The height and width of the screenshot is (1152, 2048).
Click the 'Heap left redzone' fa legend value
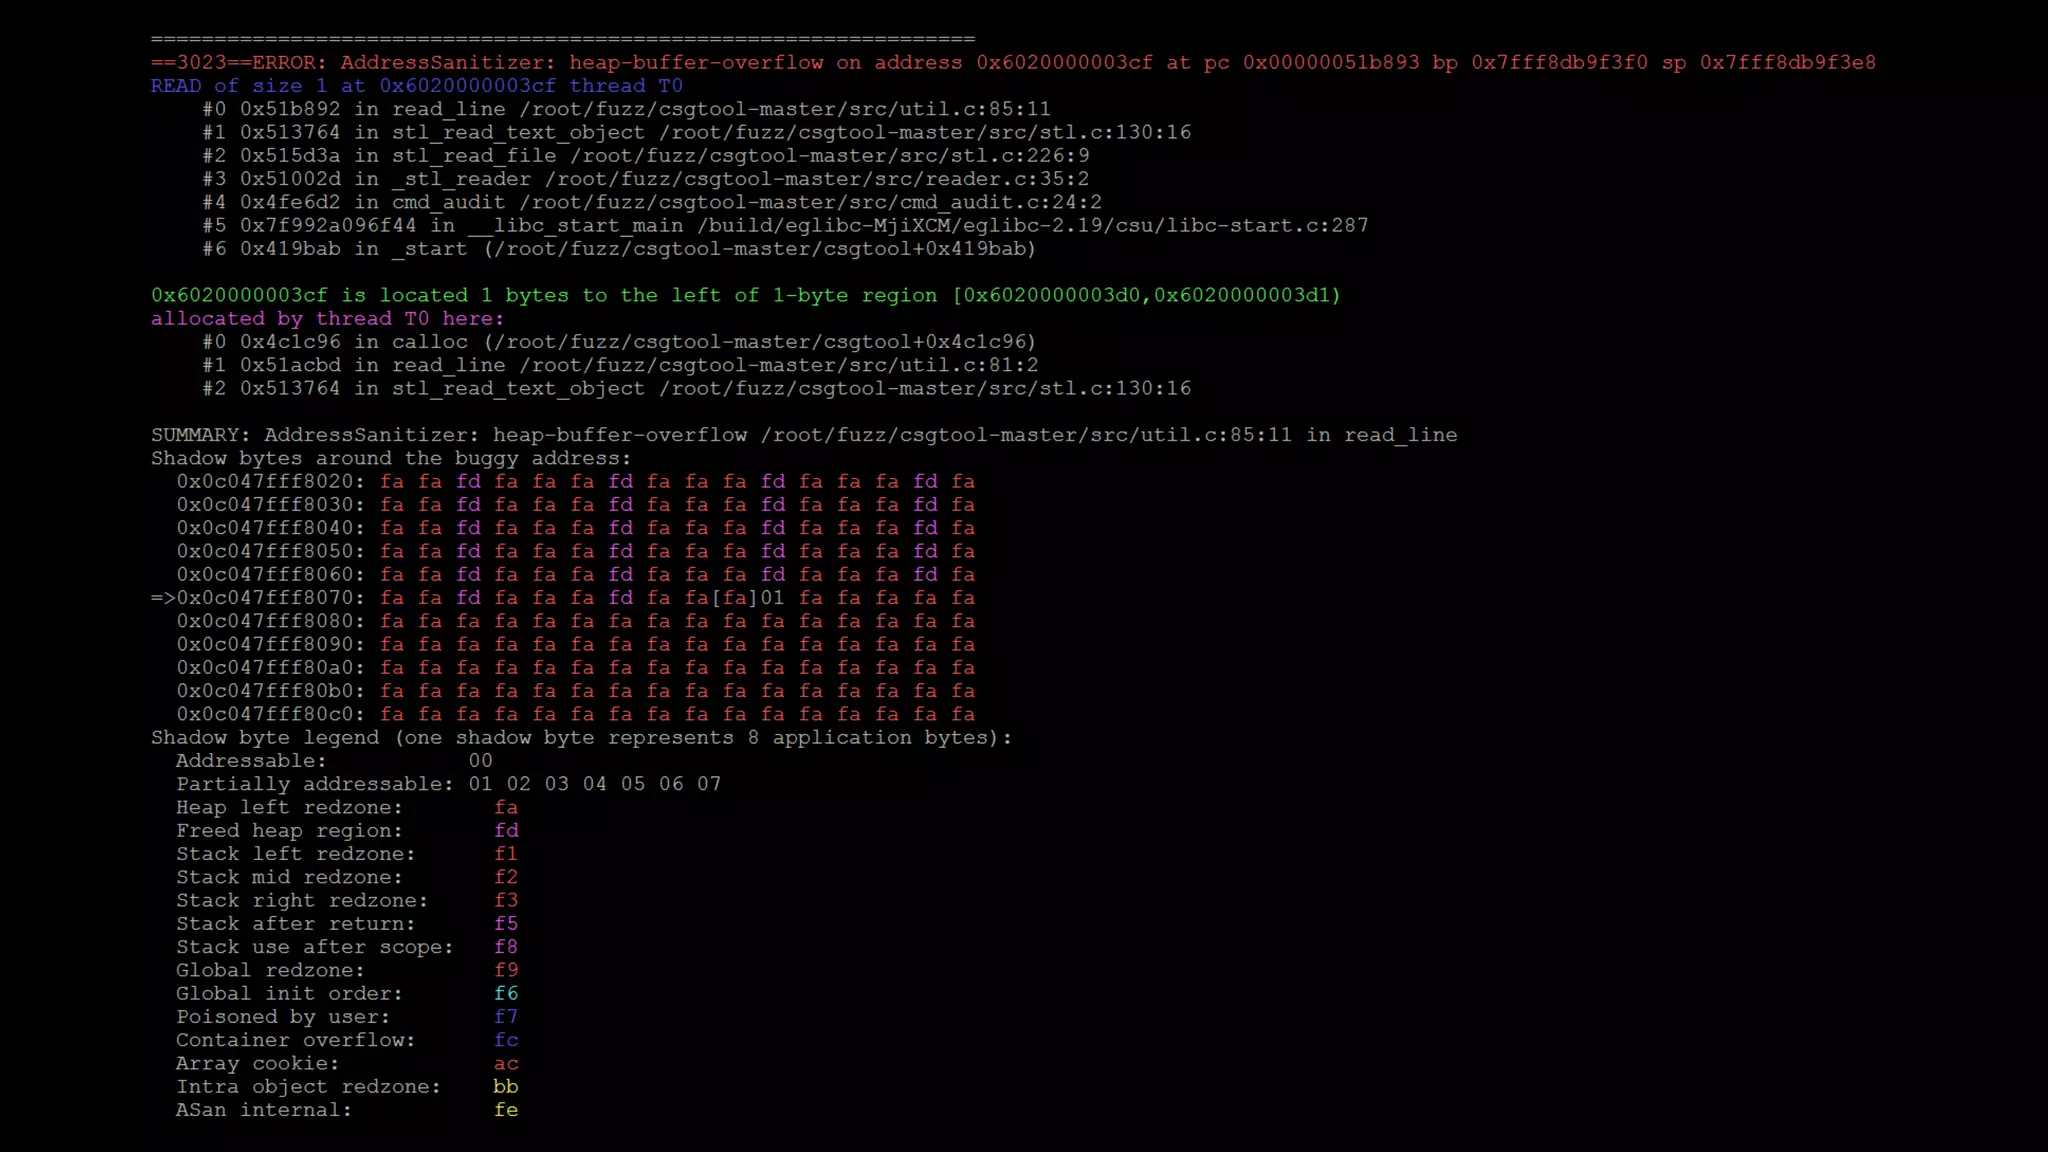506,808
